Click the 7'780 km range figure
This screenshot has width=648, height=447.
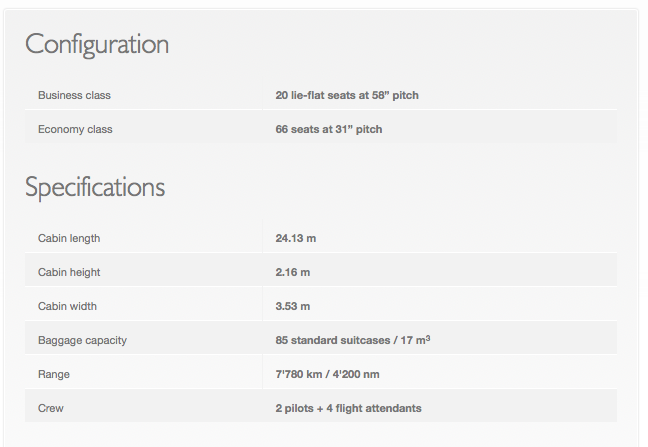(x=301, y=374)
